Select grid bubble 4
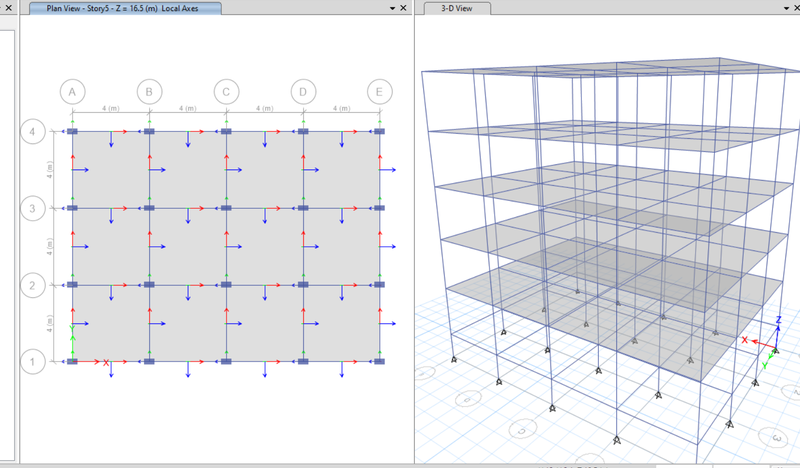Screen dimensions: 800x468 pos(33,132)
